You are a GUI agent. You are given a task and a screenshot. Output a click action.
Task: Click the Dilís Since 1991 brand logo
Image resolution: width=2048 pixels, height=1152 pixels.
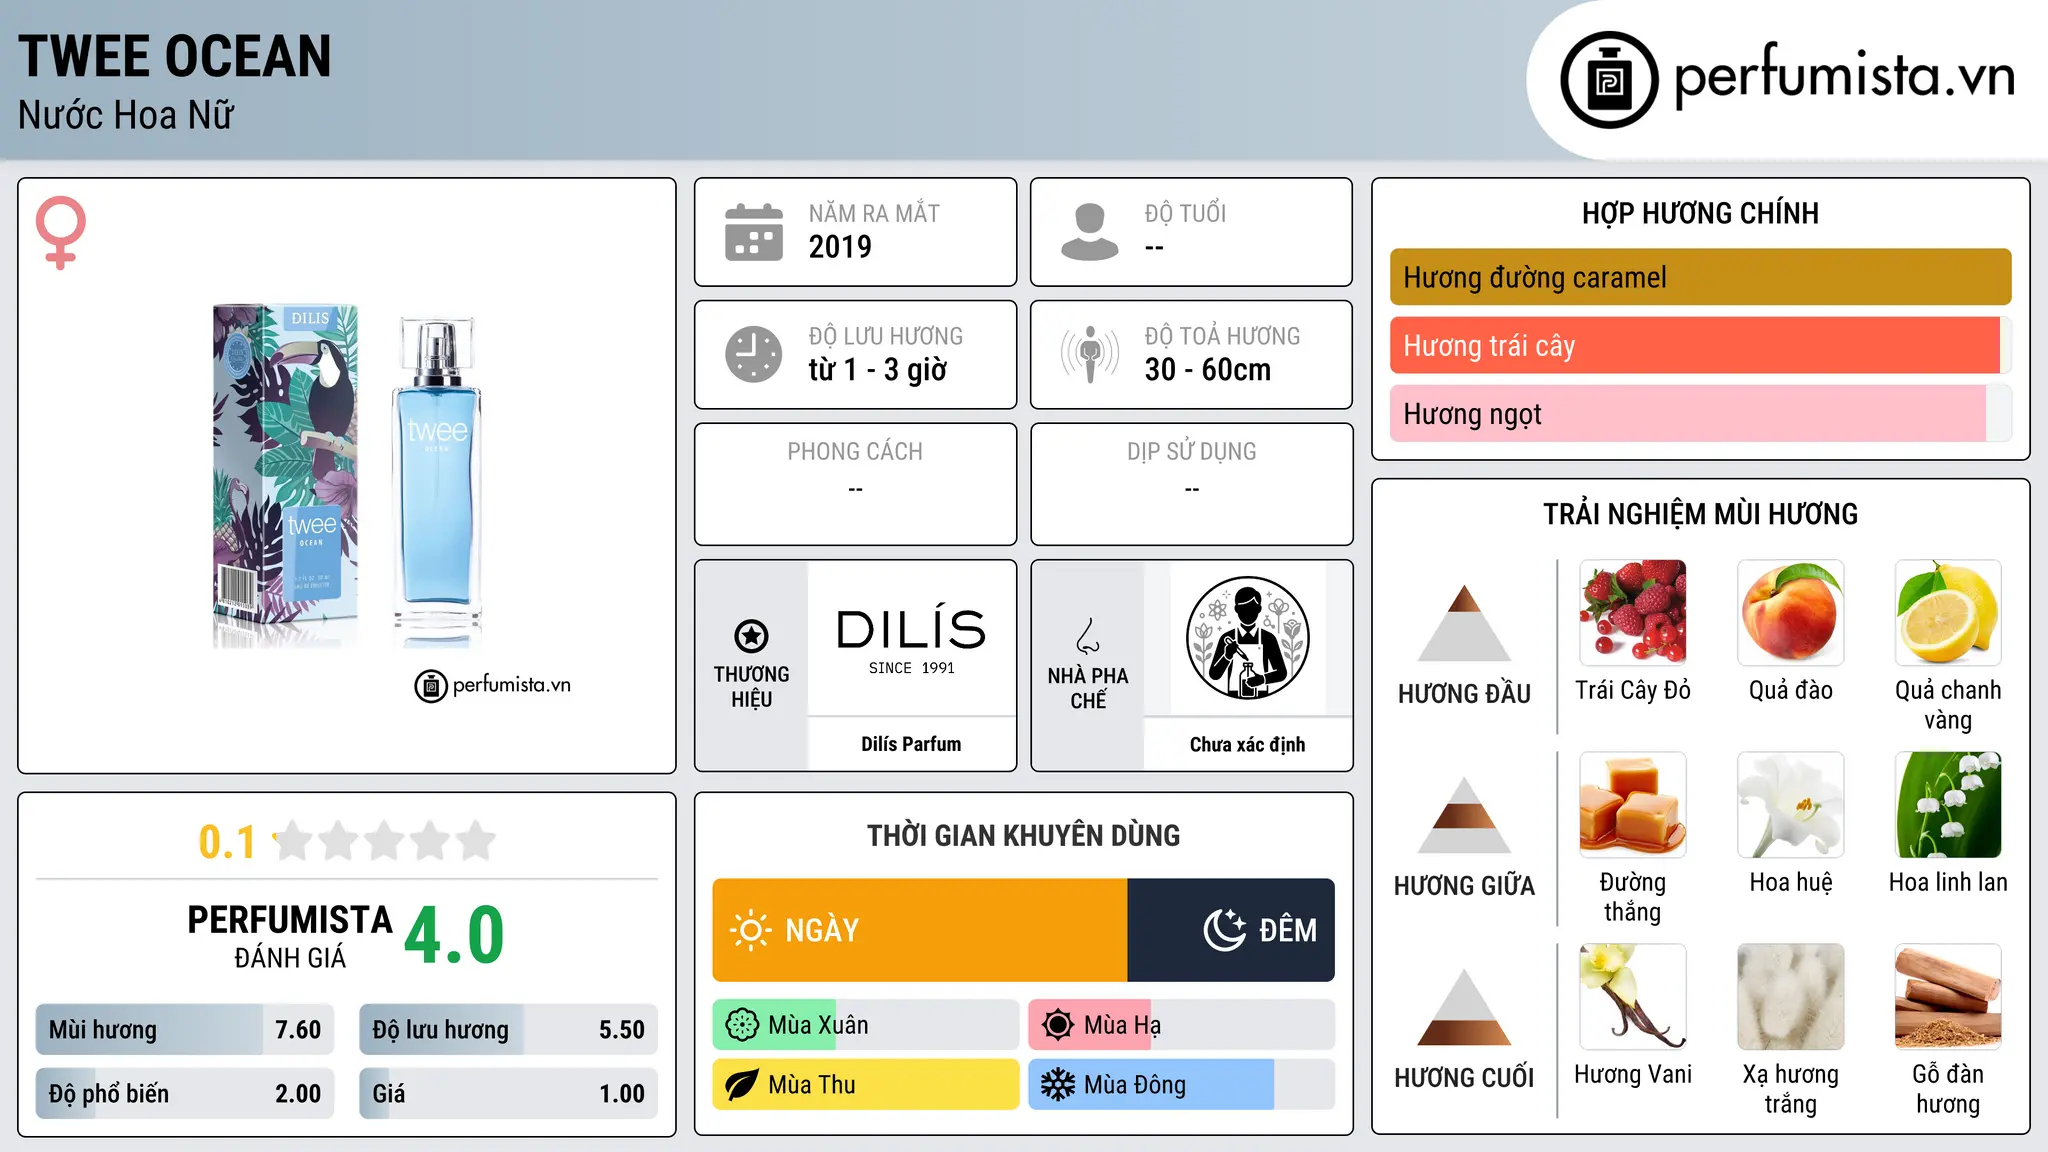911,638
